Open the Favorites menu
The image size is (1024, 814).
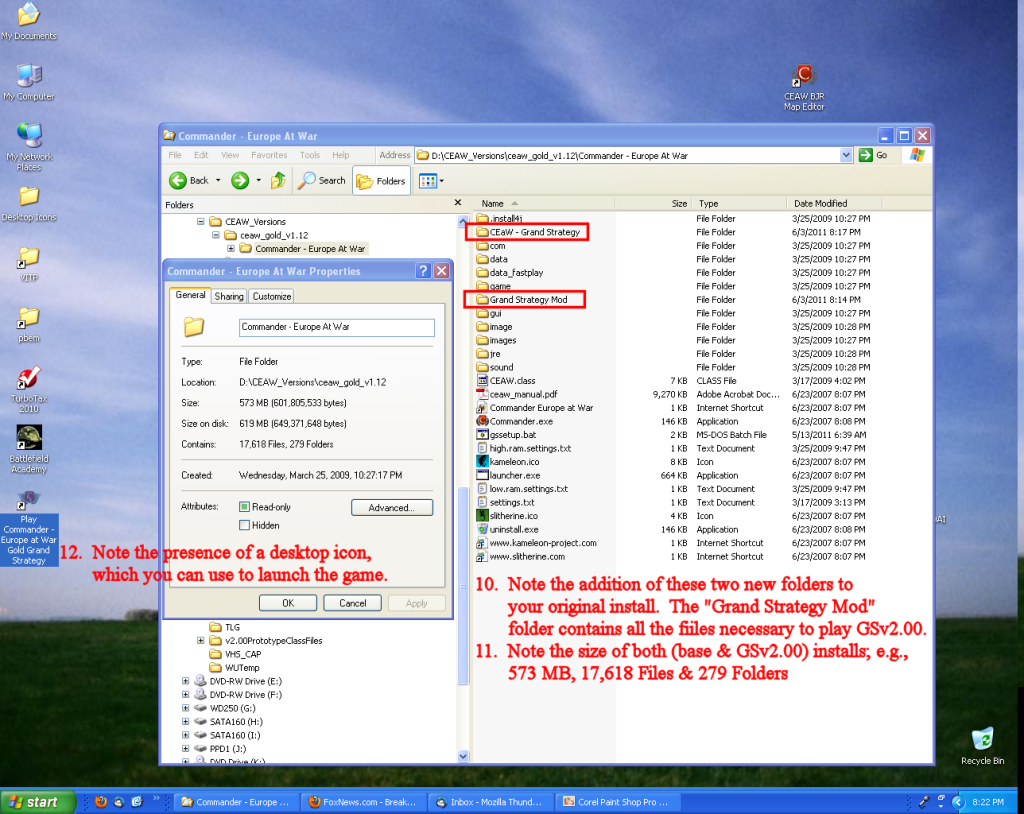point(269,155)
